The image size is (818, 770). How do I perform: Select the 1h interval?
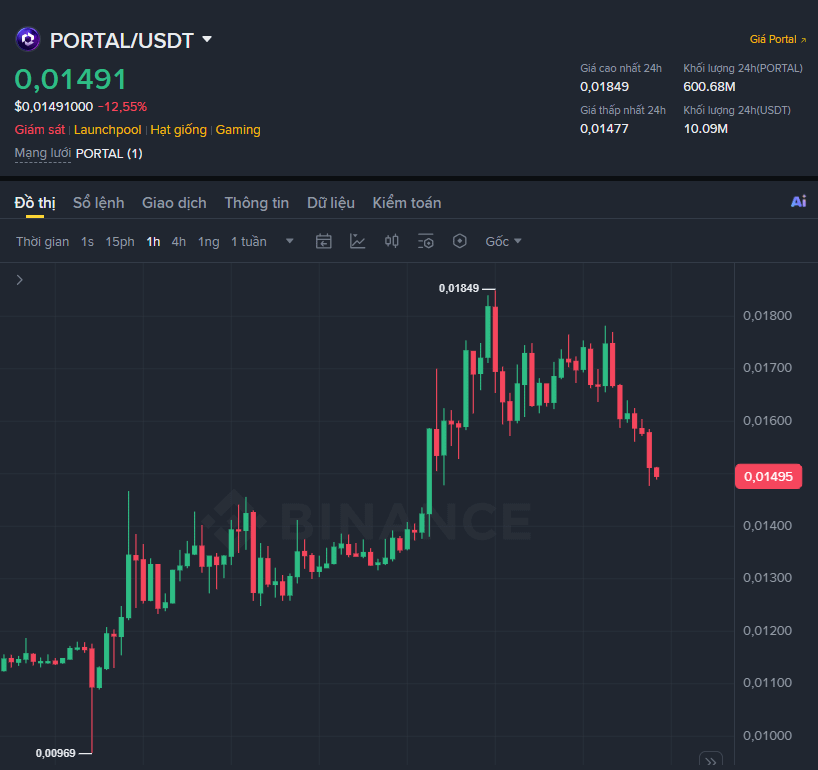click(153, 242)
